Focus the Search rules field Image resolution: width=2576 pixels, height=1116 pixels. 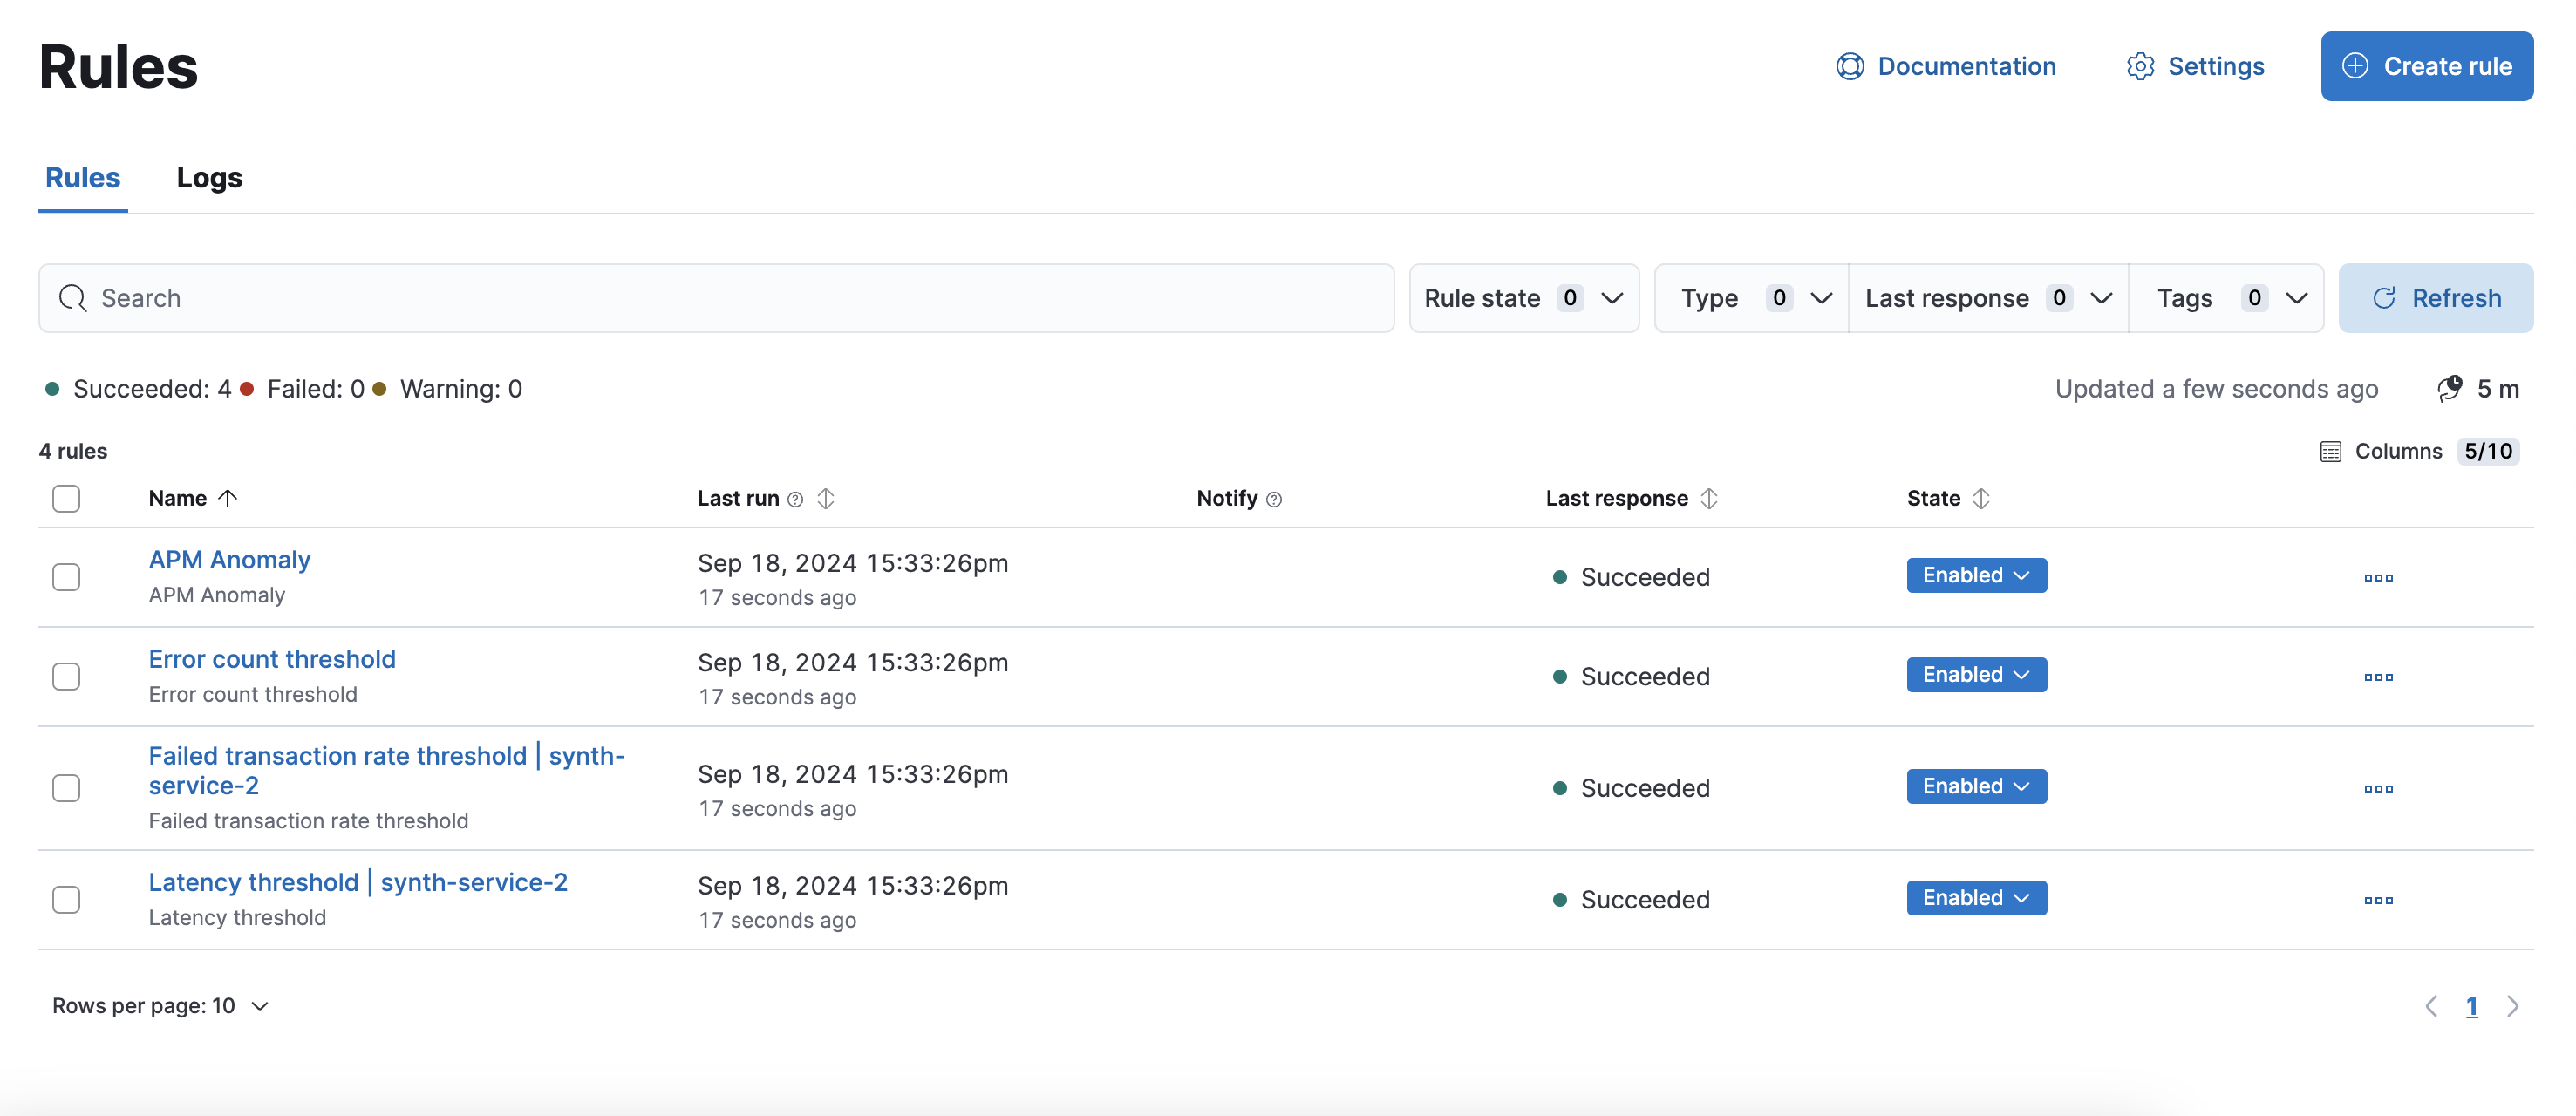pos(716,298)
